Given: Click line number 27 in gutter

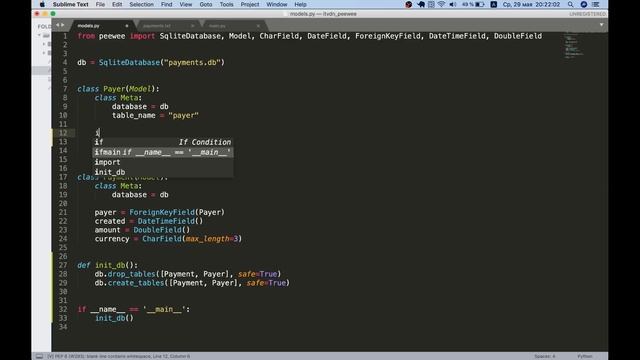Looking at the screenshot, I should point(62,265).
